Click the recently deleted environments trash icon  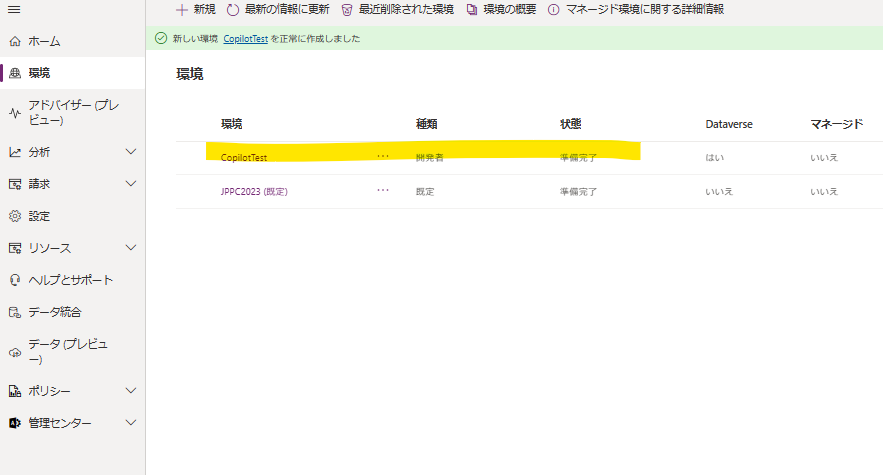point(347,10)
